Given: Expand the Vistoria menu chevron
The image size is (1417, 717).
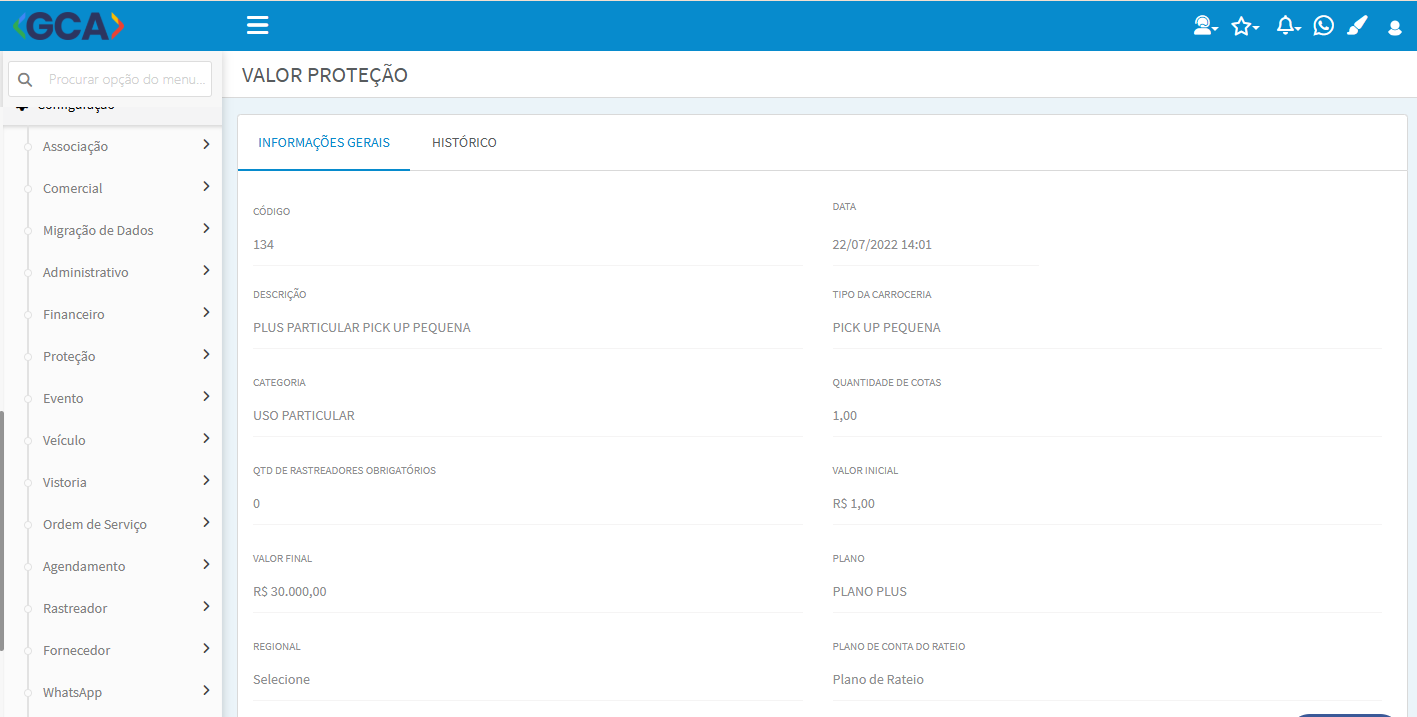Looking at the screenshot, I should (x=206, y=481).
